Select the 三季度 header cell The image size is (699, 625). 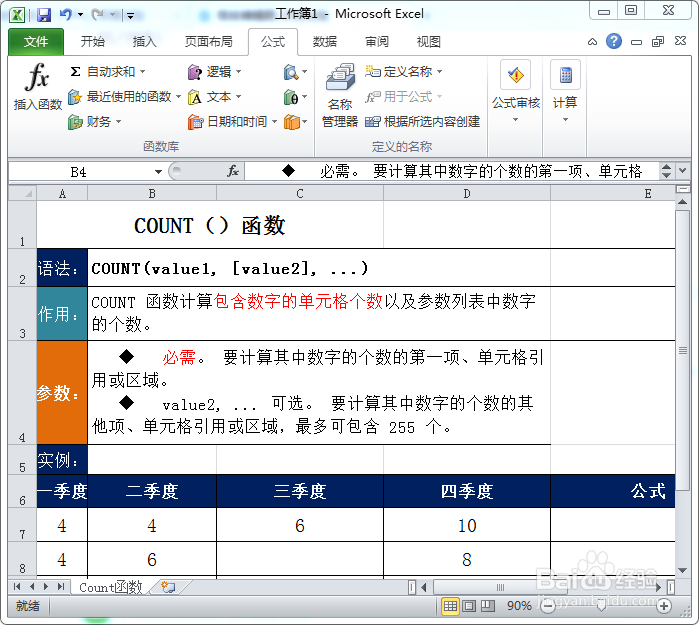pyautogui.click(x=300, y=491)
